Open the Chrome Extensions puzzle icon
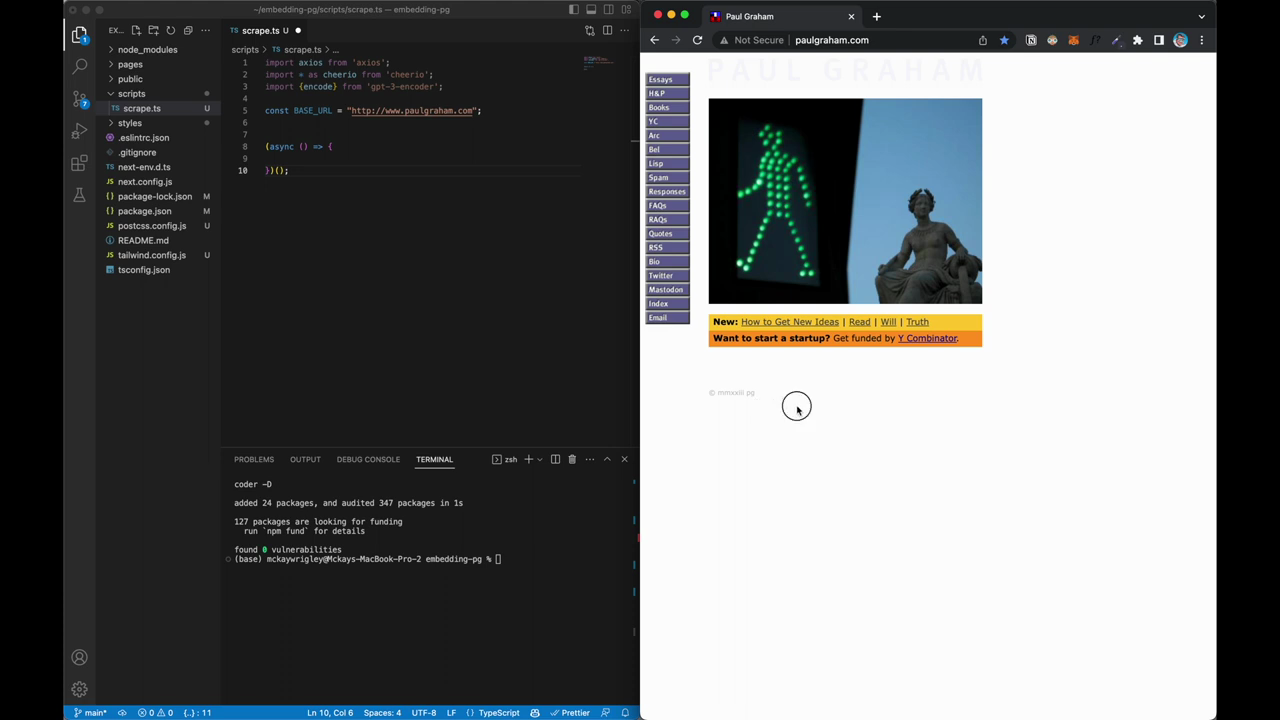The image size is (1280, 720). [x=1137, y=40]
